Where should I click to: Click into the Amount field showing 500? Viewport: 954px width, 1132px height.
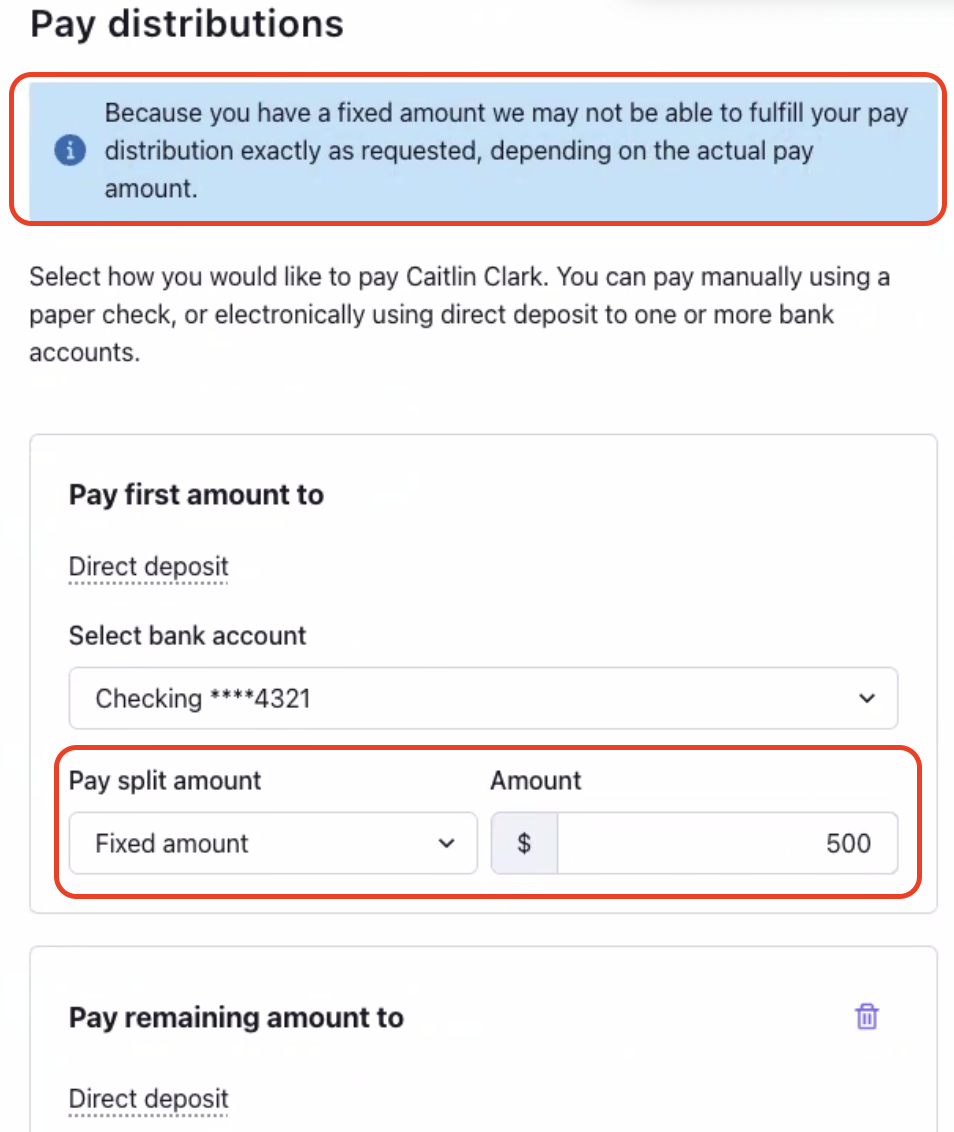[x=725, y=843]
